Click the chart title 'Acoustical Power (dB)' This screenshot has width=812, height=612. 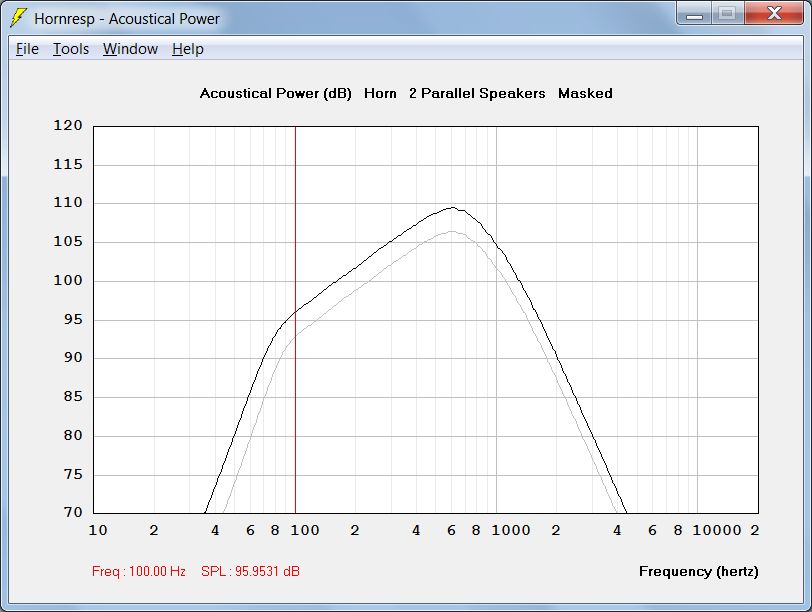(x=276, y=94)
